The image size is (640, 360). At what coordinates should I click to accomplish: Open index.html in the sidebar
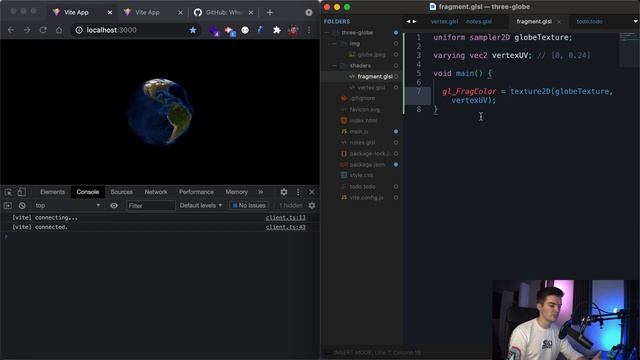click(x=363, y=121)
